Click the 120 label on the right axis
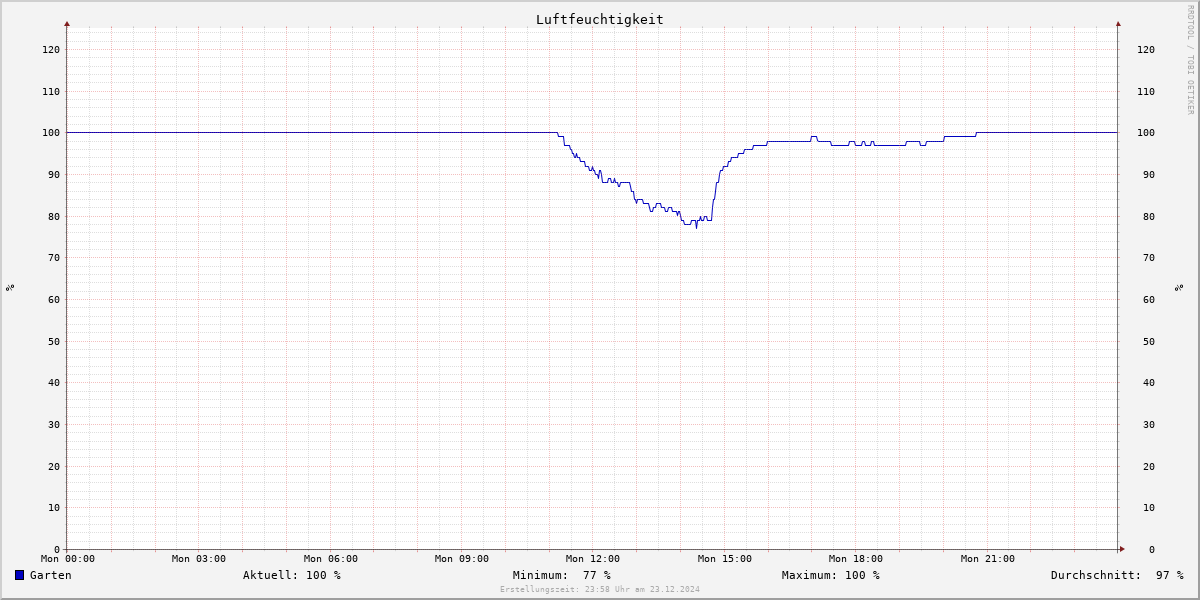Image resolution: width=1200 pixels, height=600 pixels. click(1146, 49)
